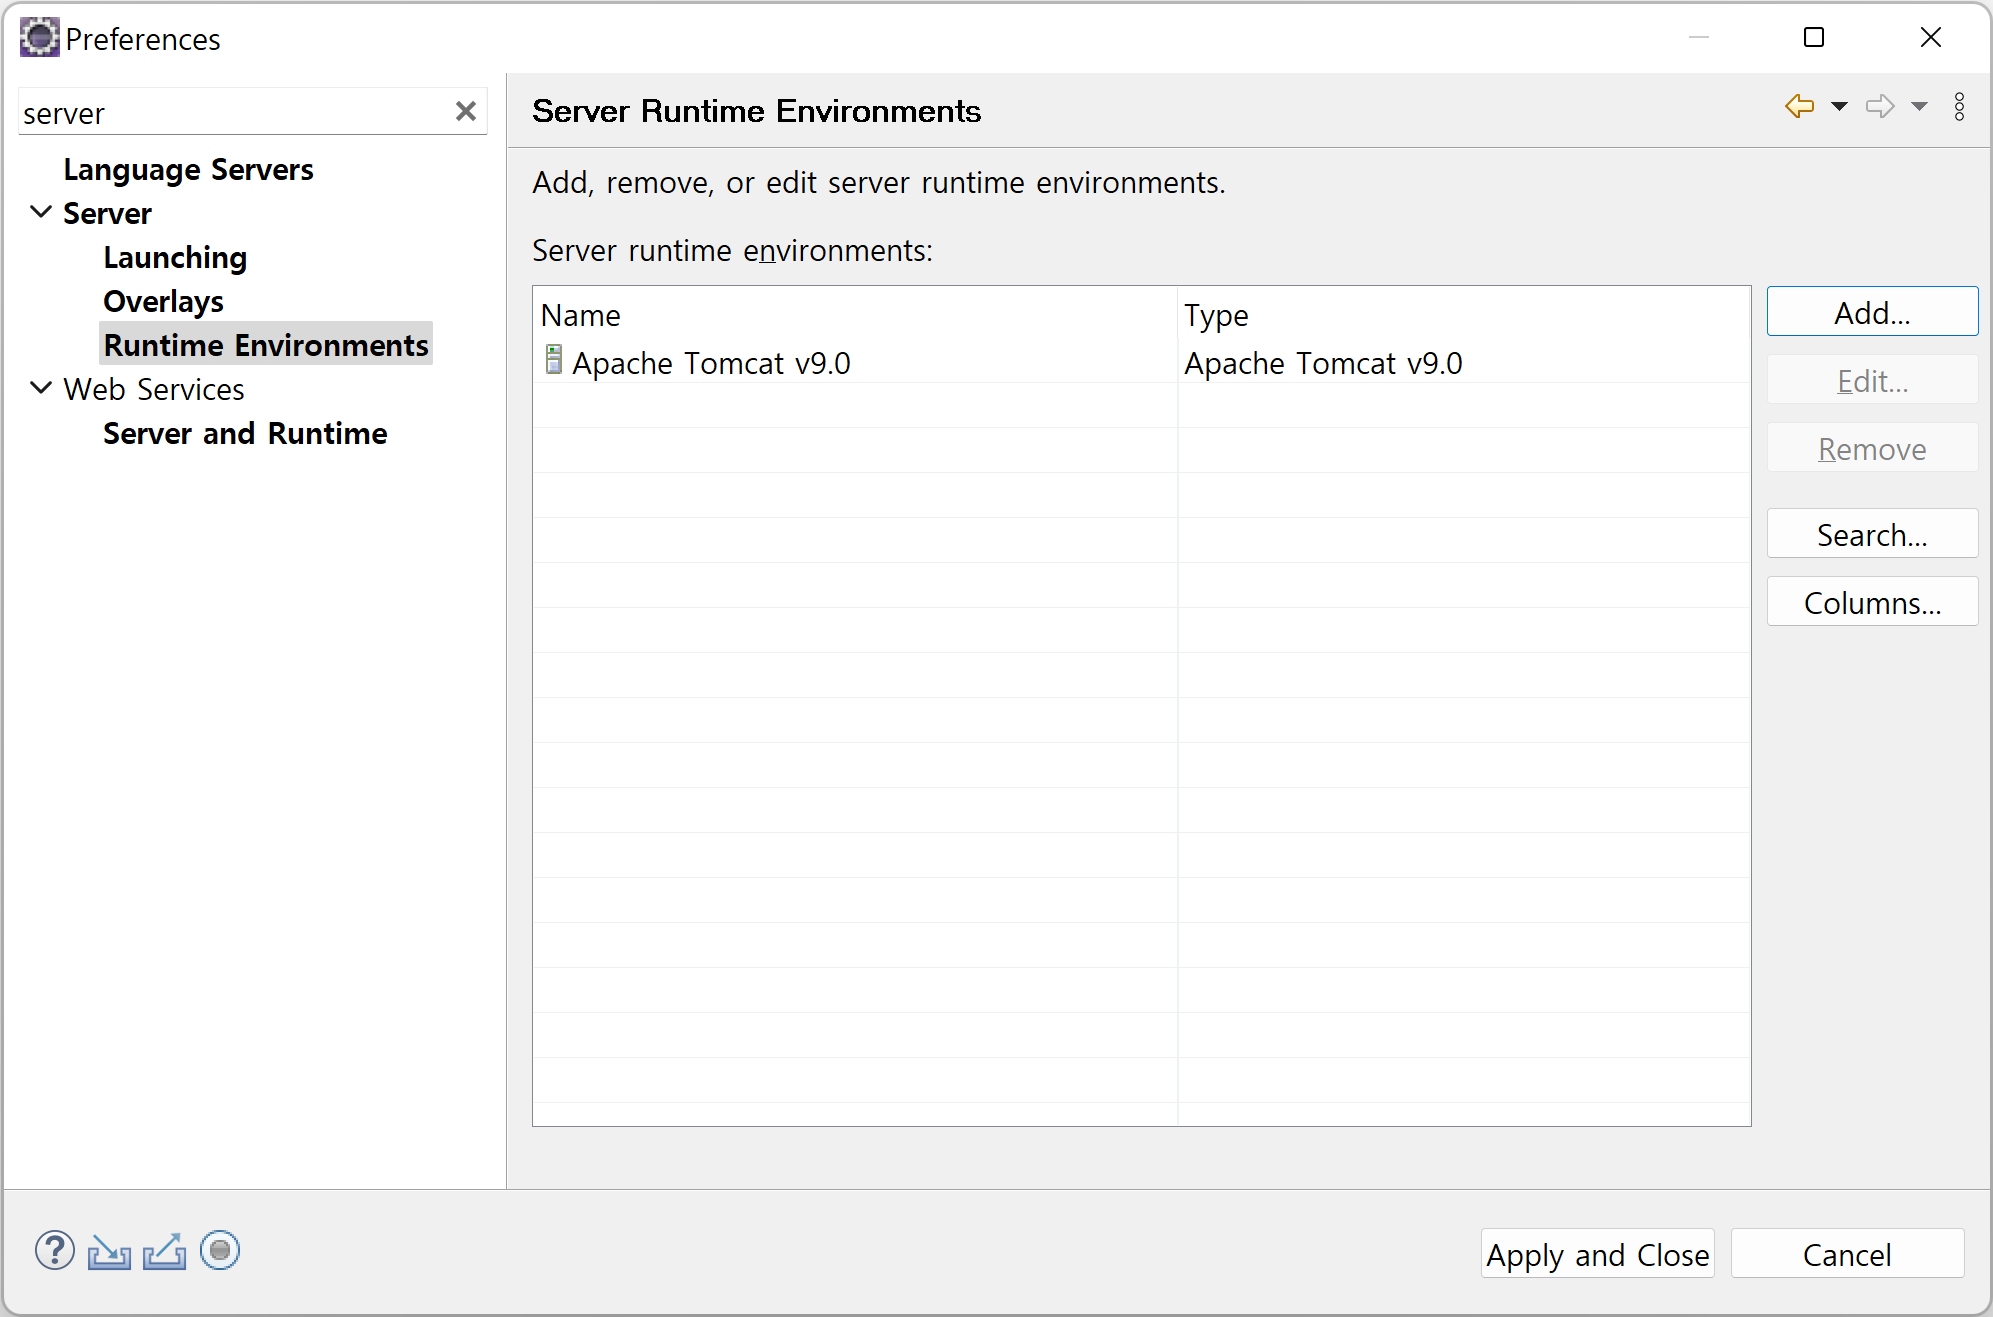This screenshot has width=1993, height=1317.
Task: Collapse the Web Services tree node
Action: (x=41, y=388)
